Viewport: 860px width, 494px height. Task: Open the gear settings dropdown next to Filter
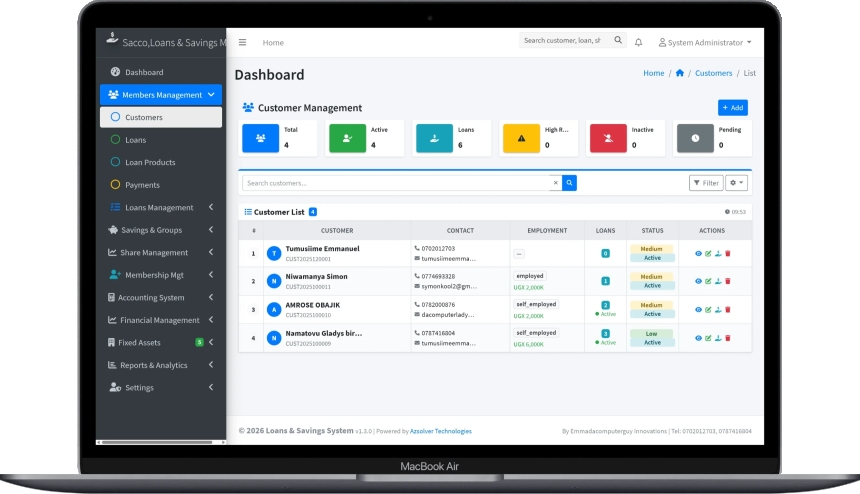click(x=737, y=183)
